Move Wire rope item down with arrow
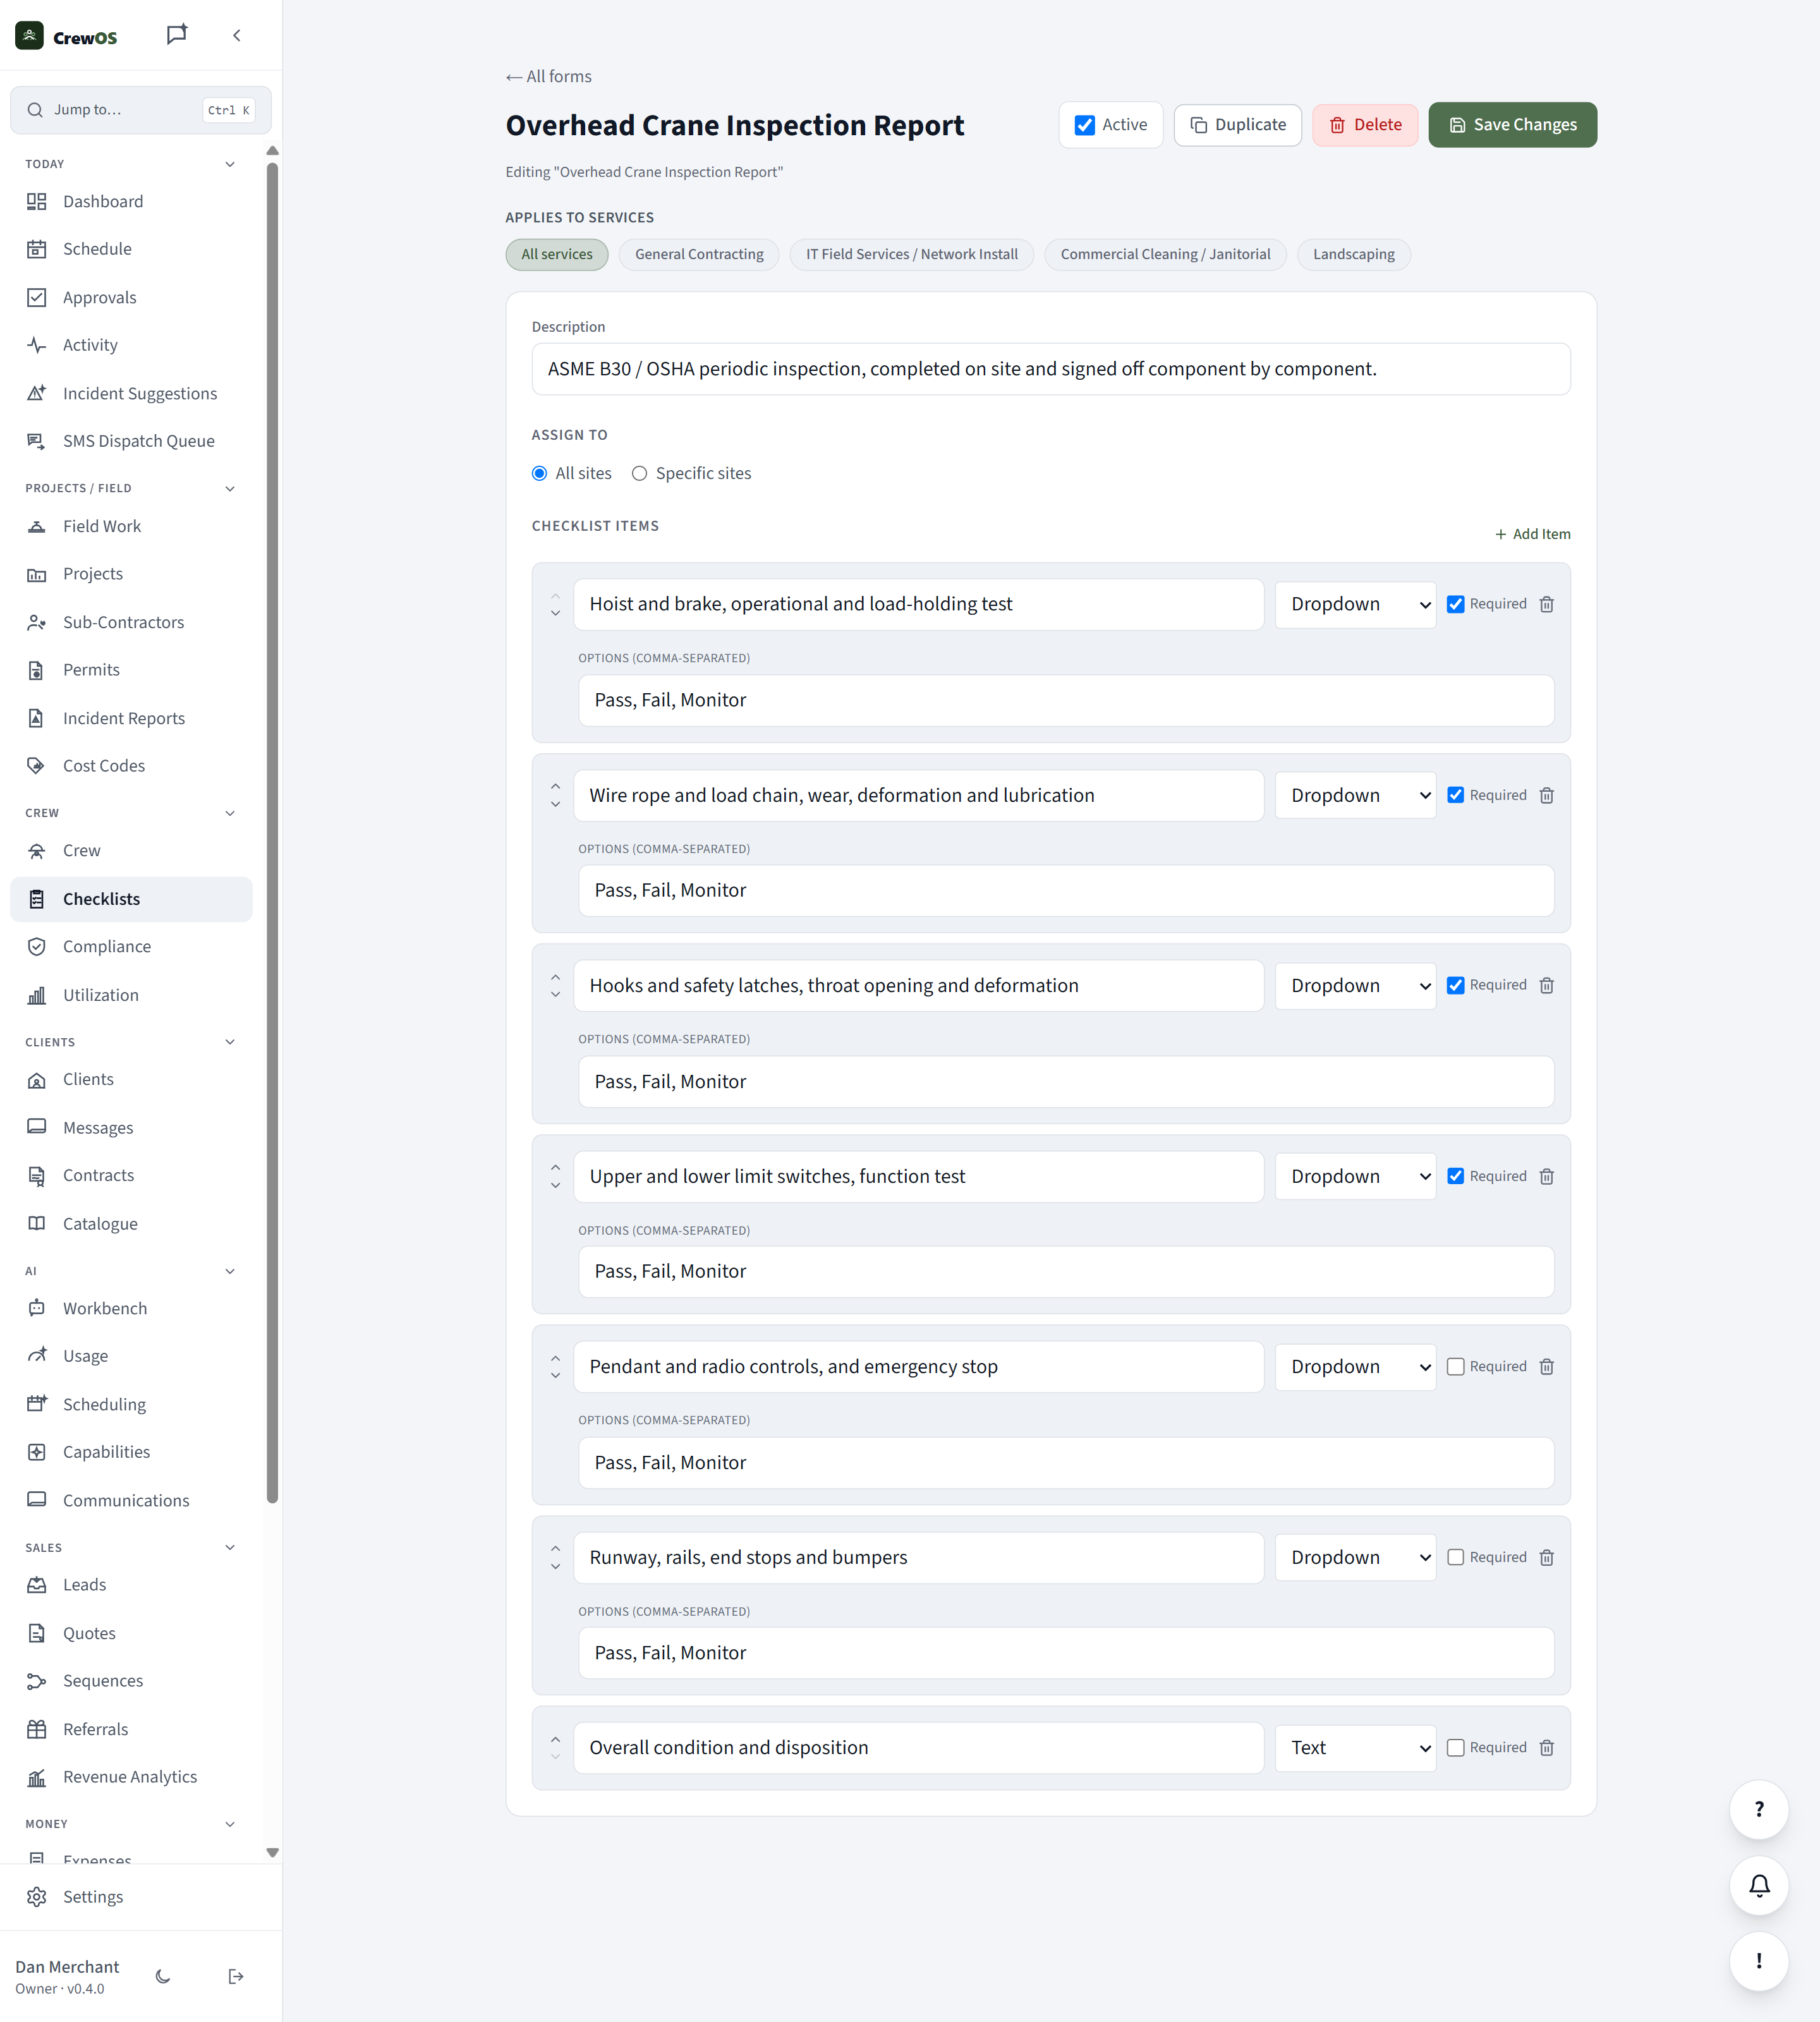Image resolution: width=1820 pixels, height=2022 pixels. (x=555, y=804)
